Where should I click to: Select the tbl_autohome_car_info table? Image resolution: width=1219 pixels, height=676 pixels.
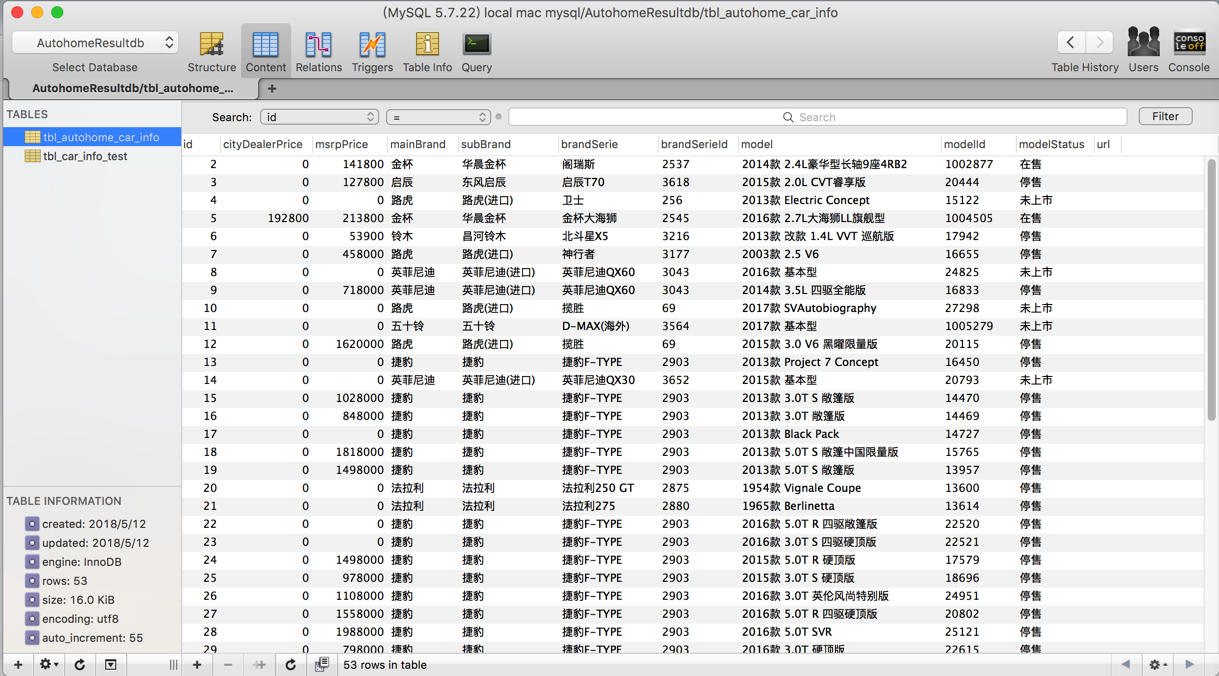click(92, 137)
